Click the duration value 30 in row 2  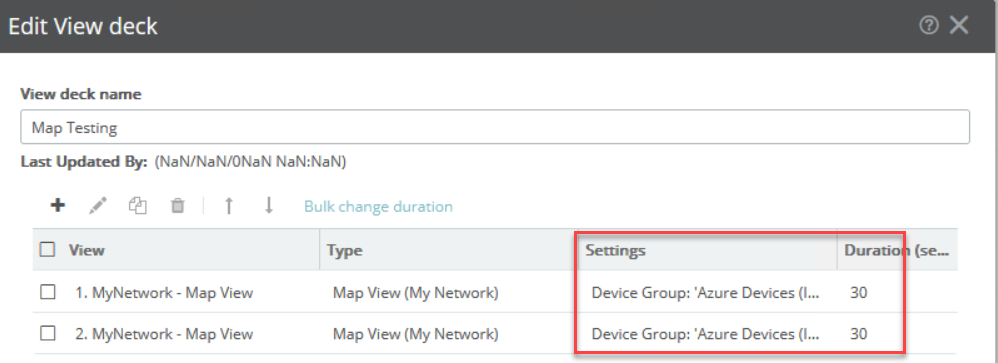click(859, 334)
